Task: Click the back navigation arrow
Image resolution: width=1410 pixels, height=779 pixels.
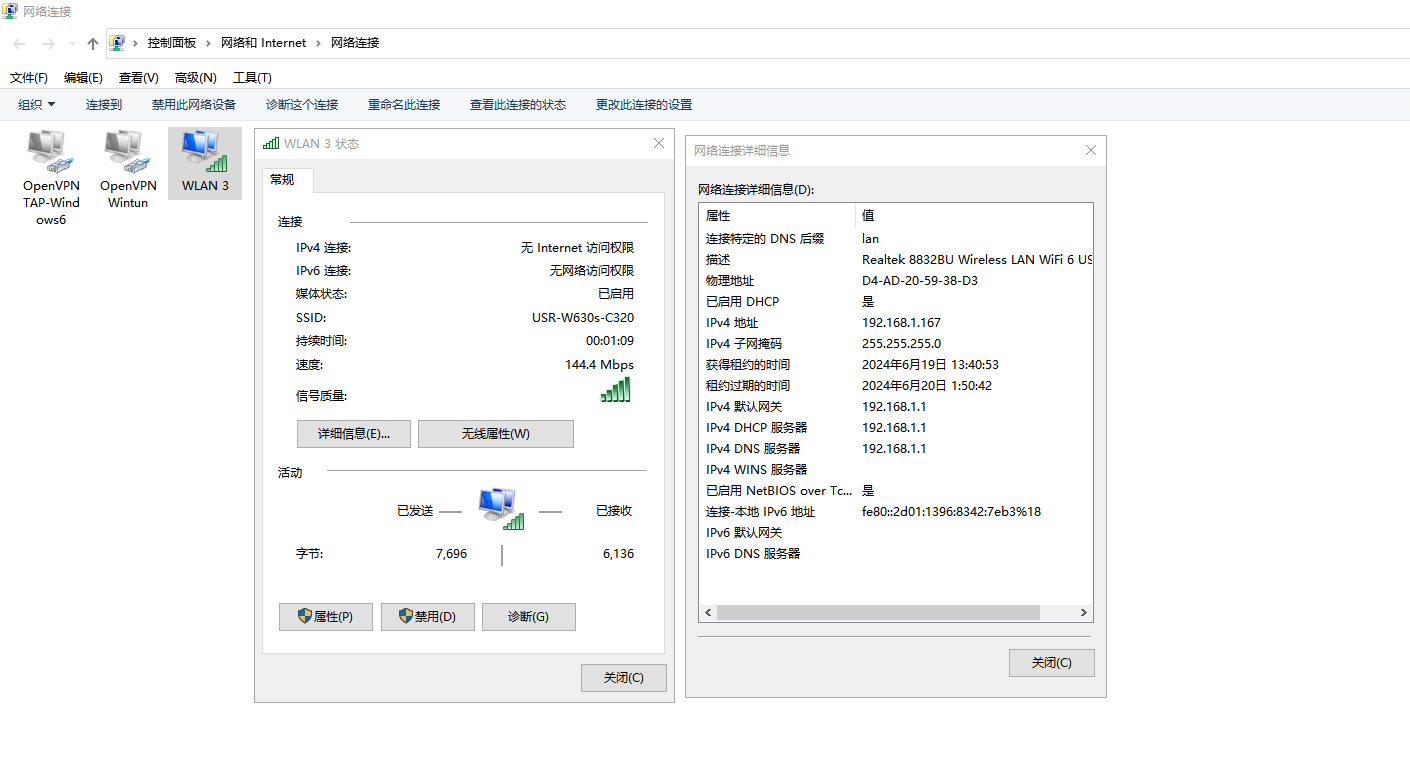Action: click(20, 43)
